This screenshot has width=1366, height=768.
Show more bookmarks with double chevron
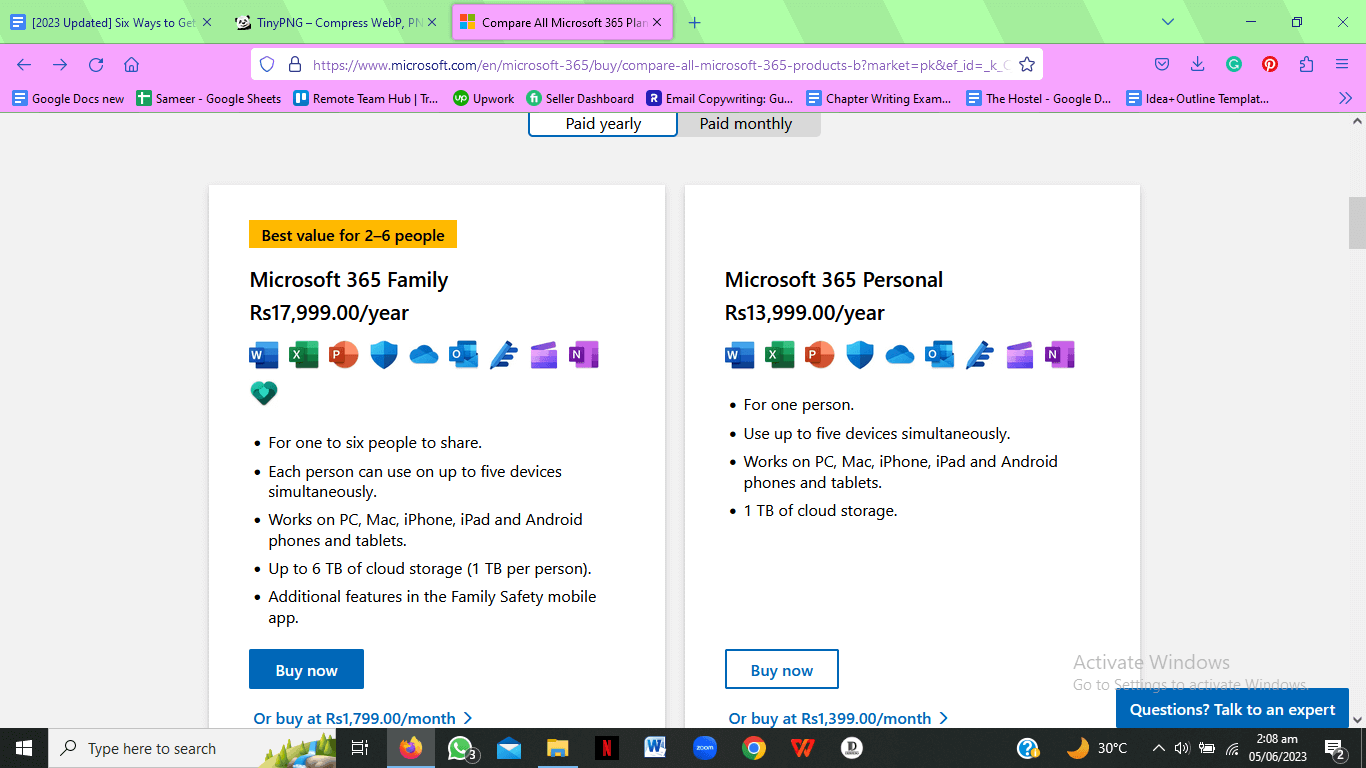[x=1345, y=98]
